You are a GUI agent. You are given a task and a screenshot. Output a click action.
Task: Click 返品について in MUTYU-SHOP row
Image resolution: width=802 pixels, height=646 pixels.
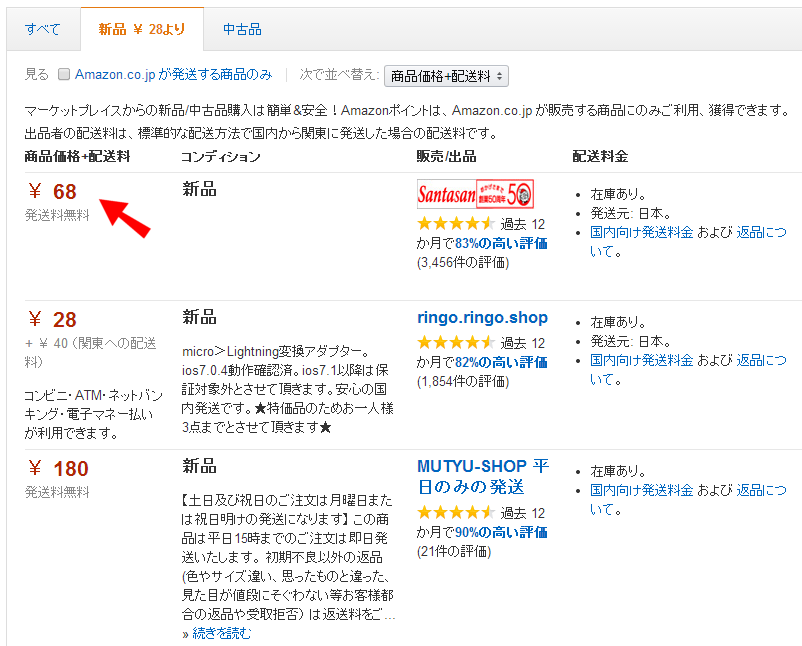click(688, 499)
